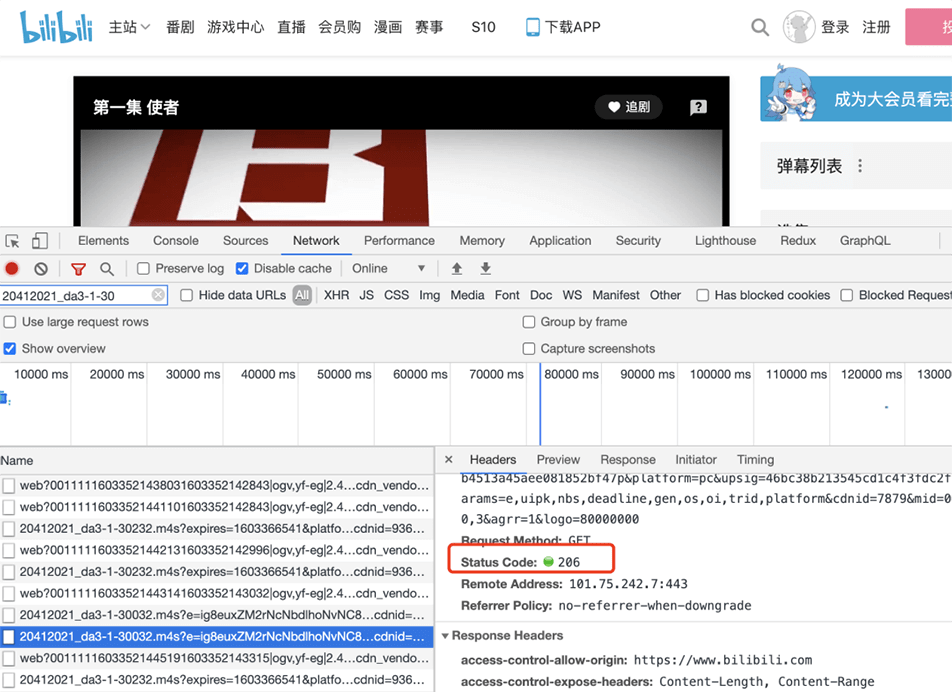Click the filter input field
The image size is (952, 692).
75,295
